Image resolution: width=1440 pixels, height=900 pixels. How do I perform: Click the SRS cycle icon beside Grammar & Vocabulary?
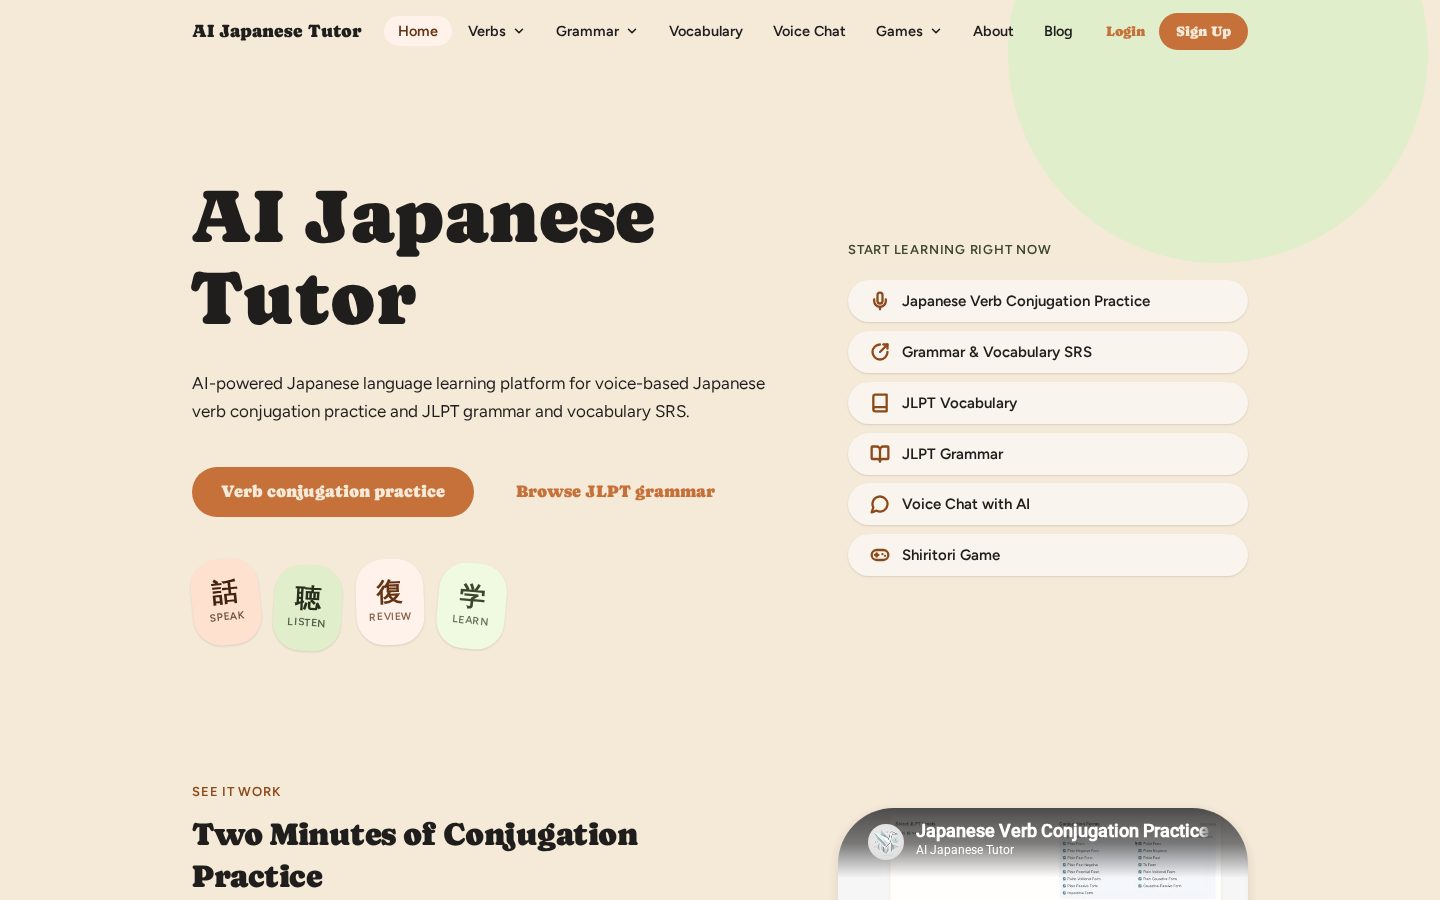coord(880,352)
